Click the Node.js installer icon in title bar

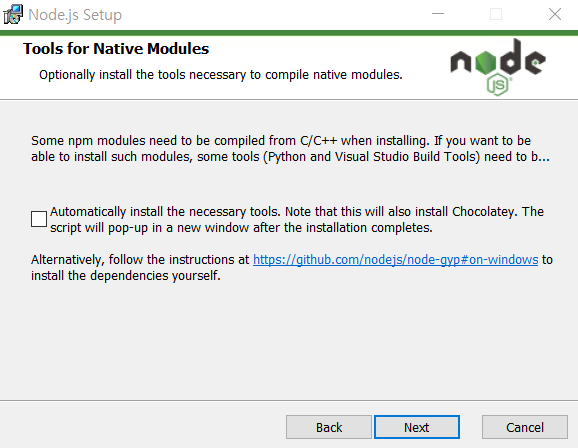coord(13,14)
